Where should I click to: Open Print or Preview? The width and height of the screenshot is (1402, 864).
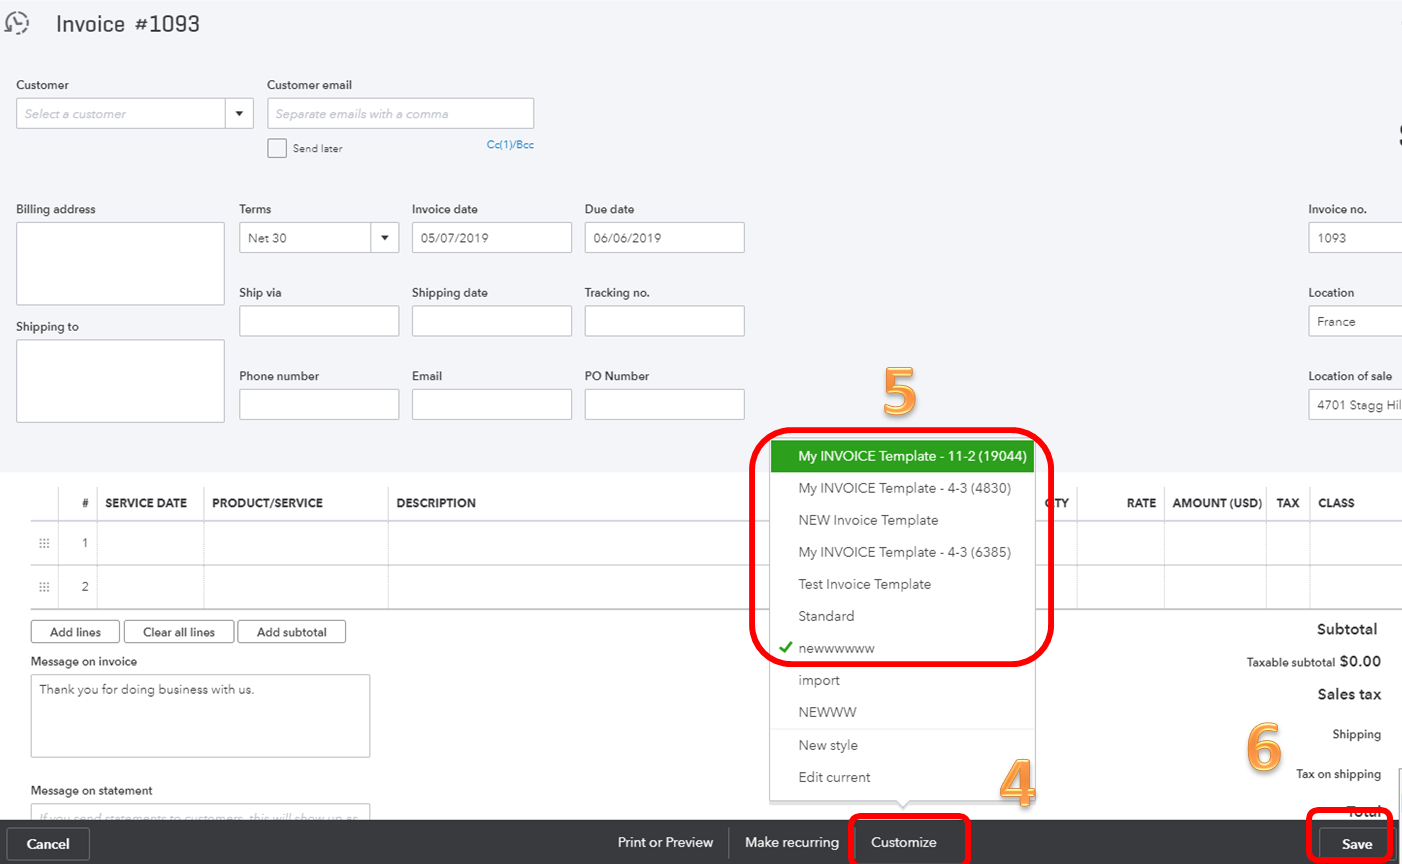pyautogui.click(x=665, y=842)
